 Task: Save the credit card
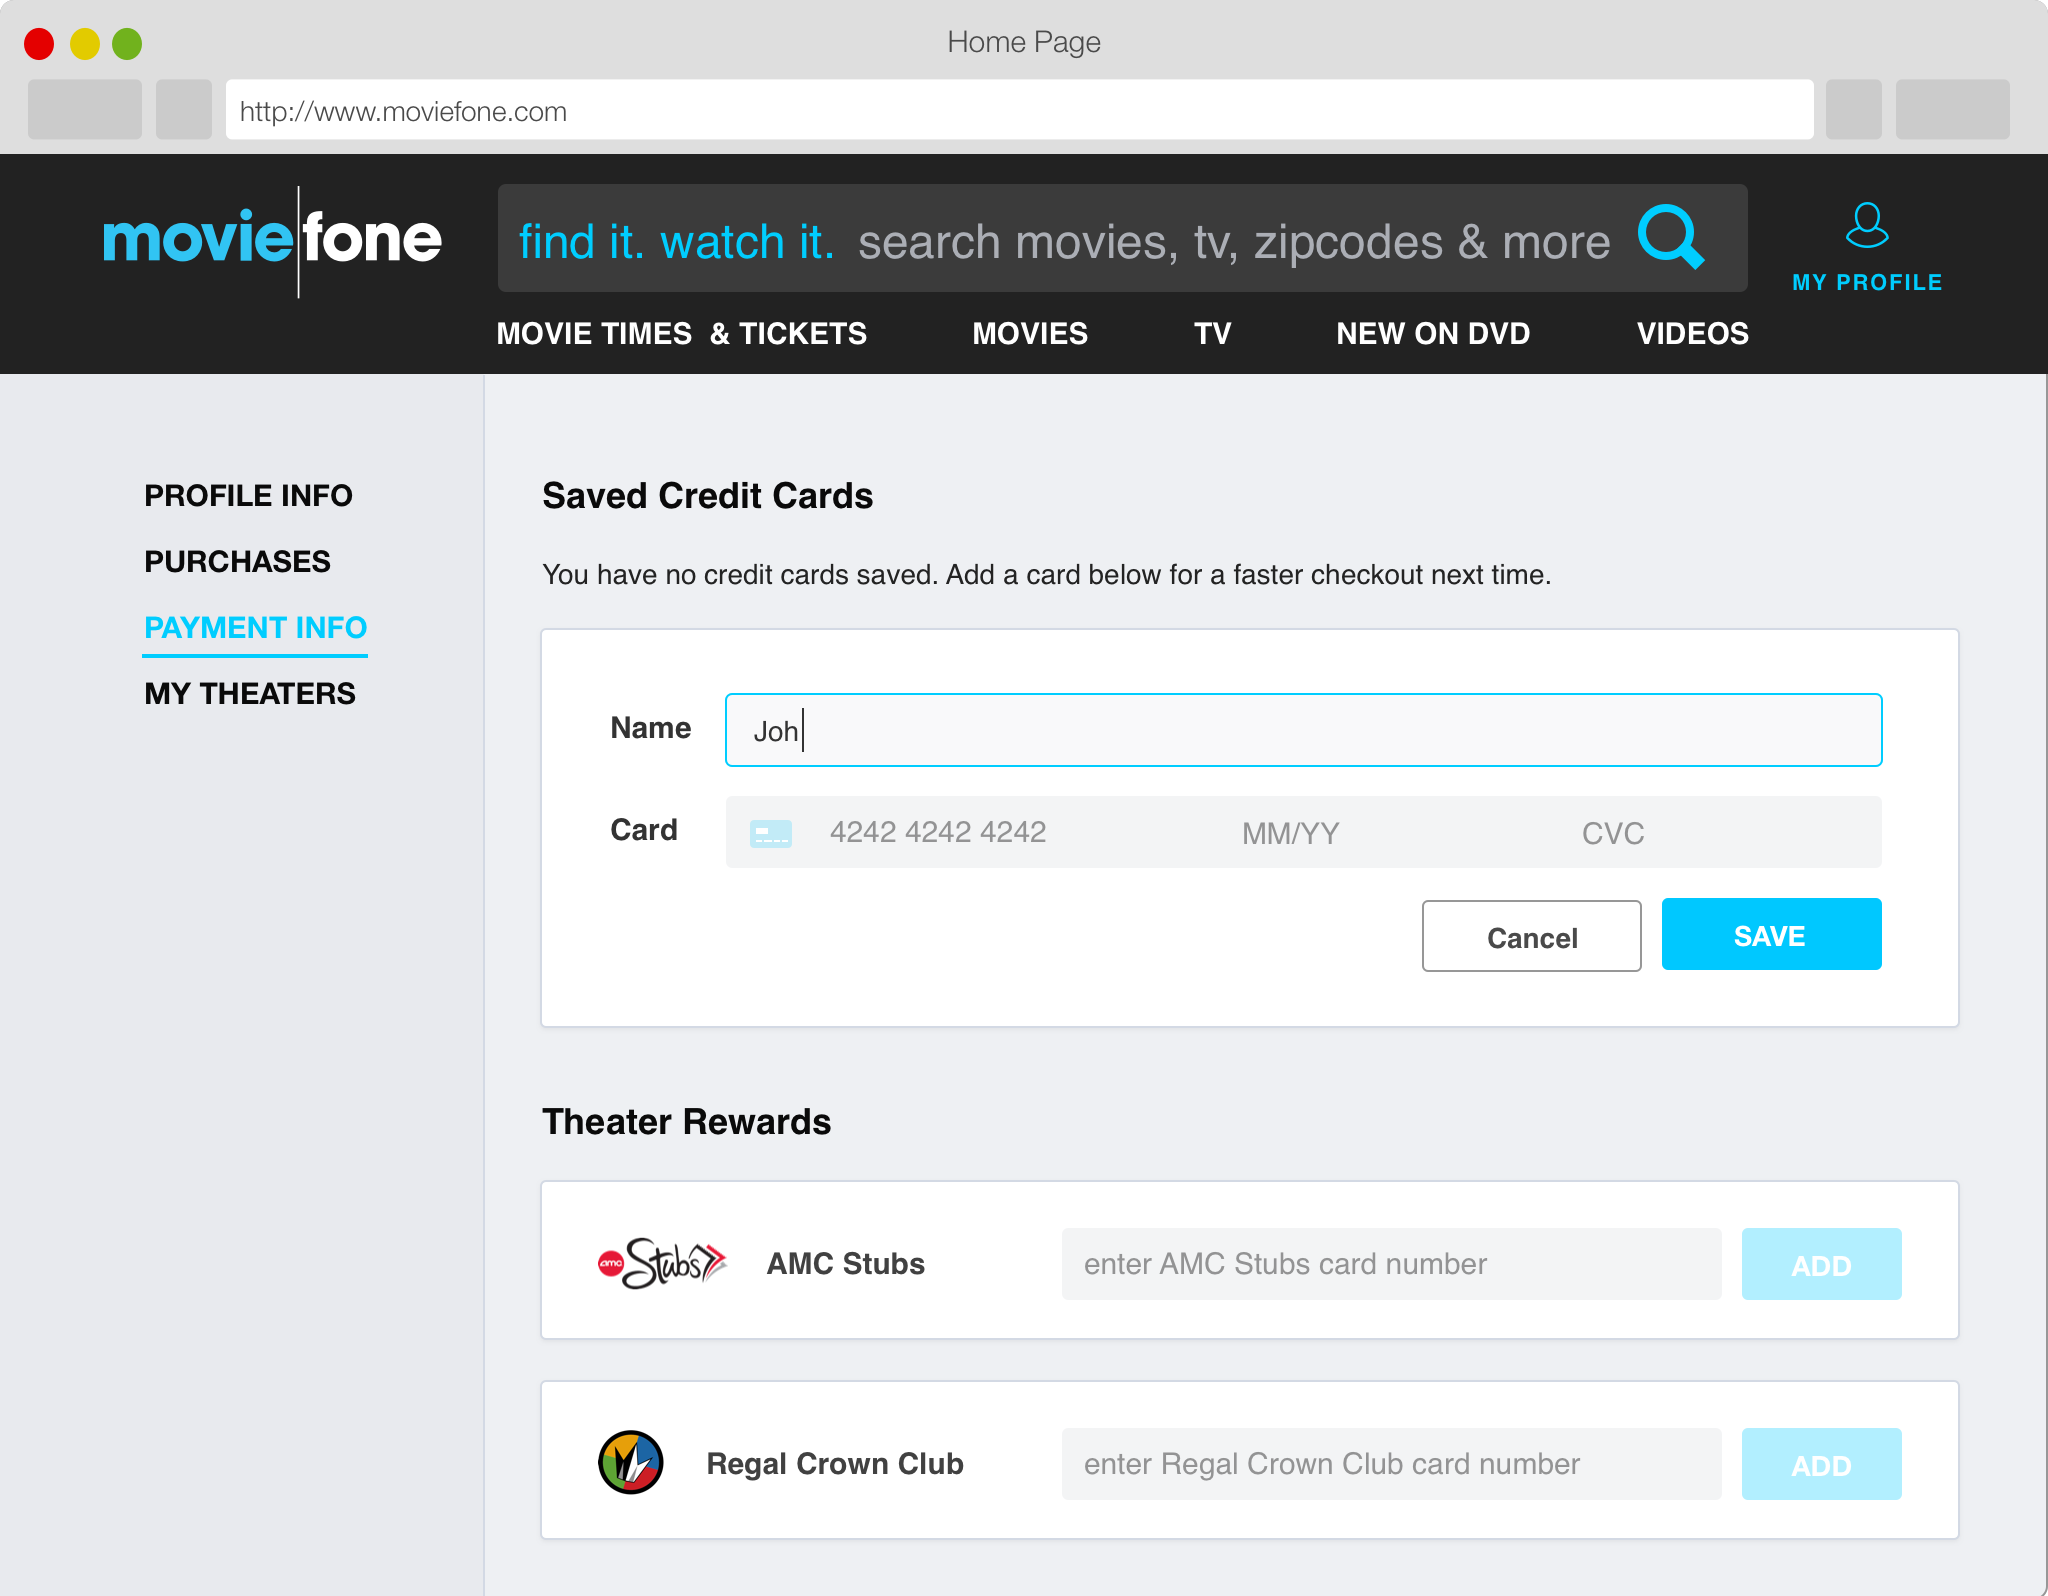1771,935
